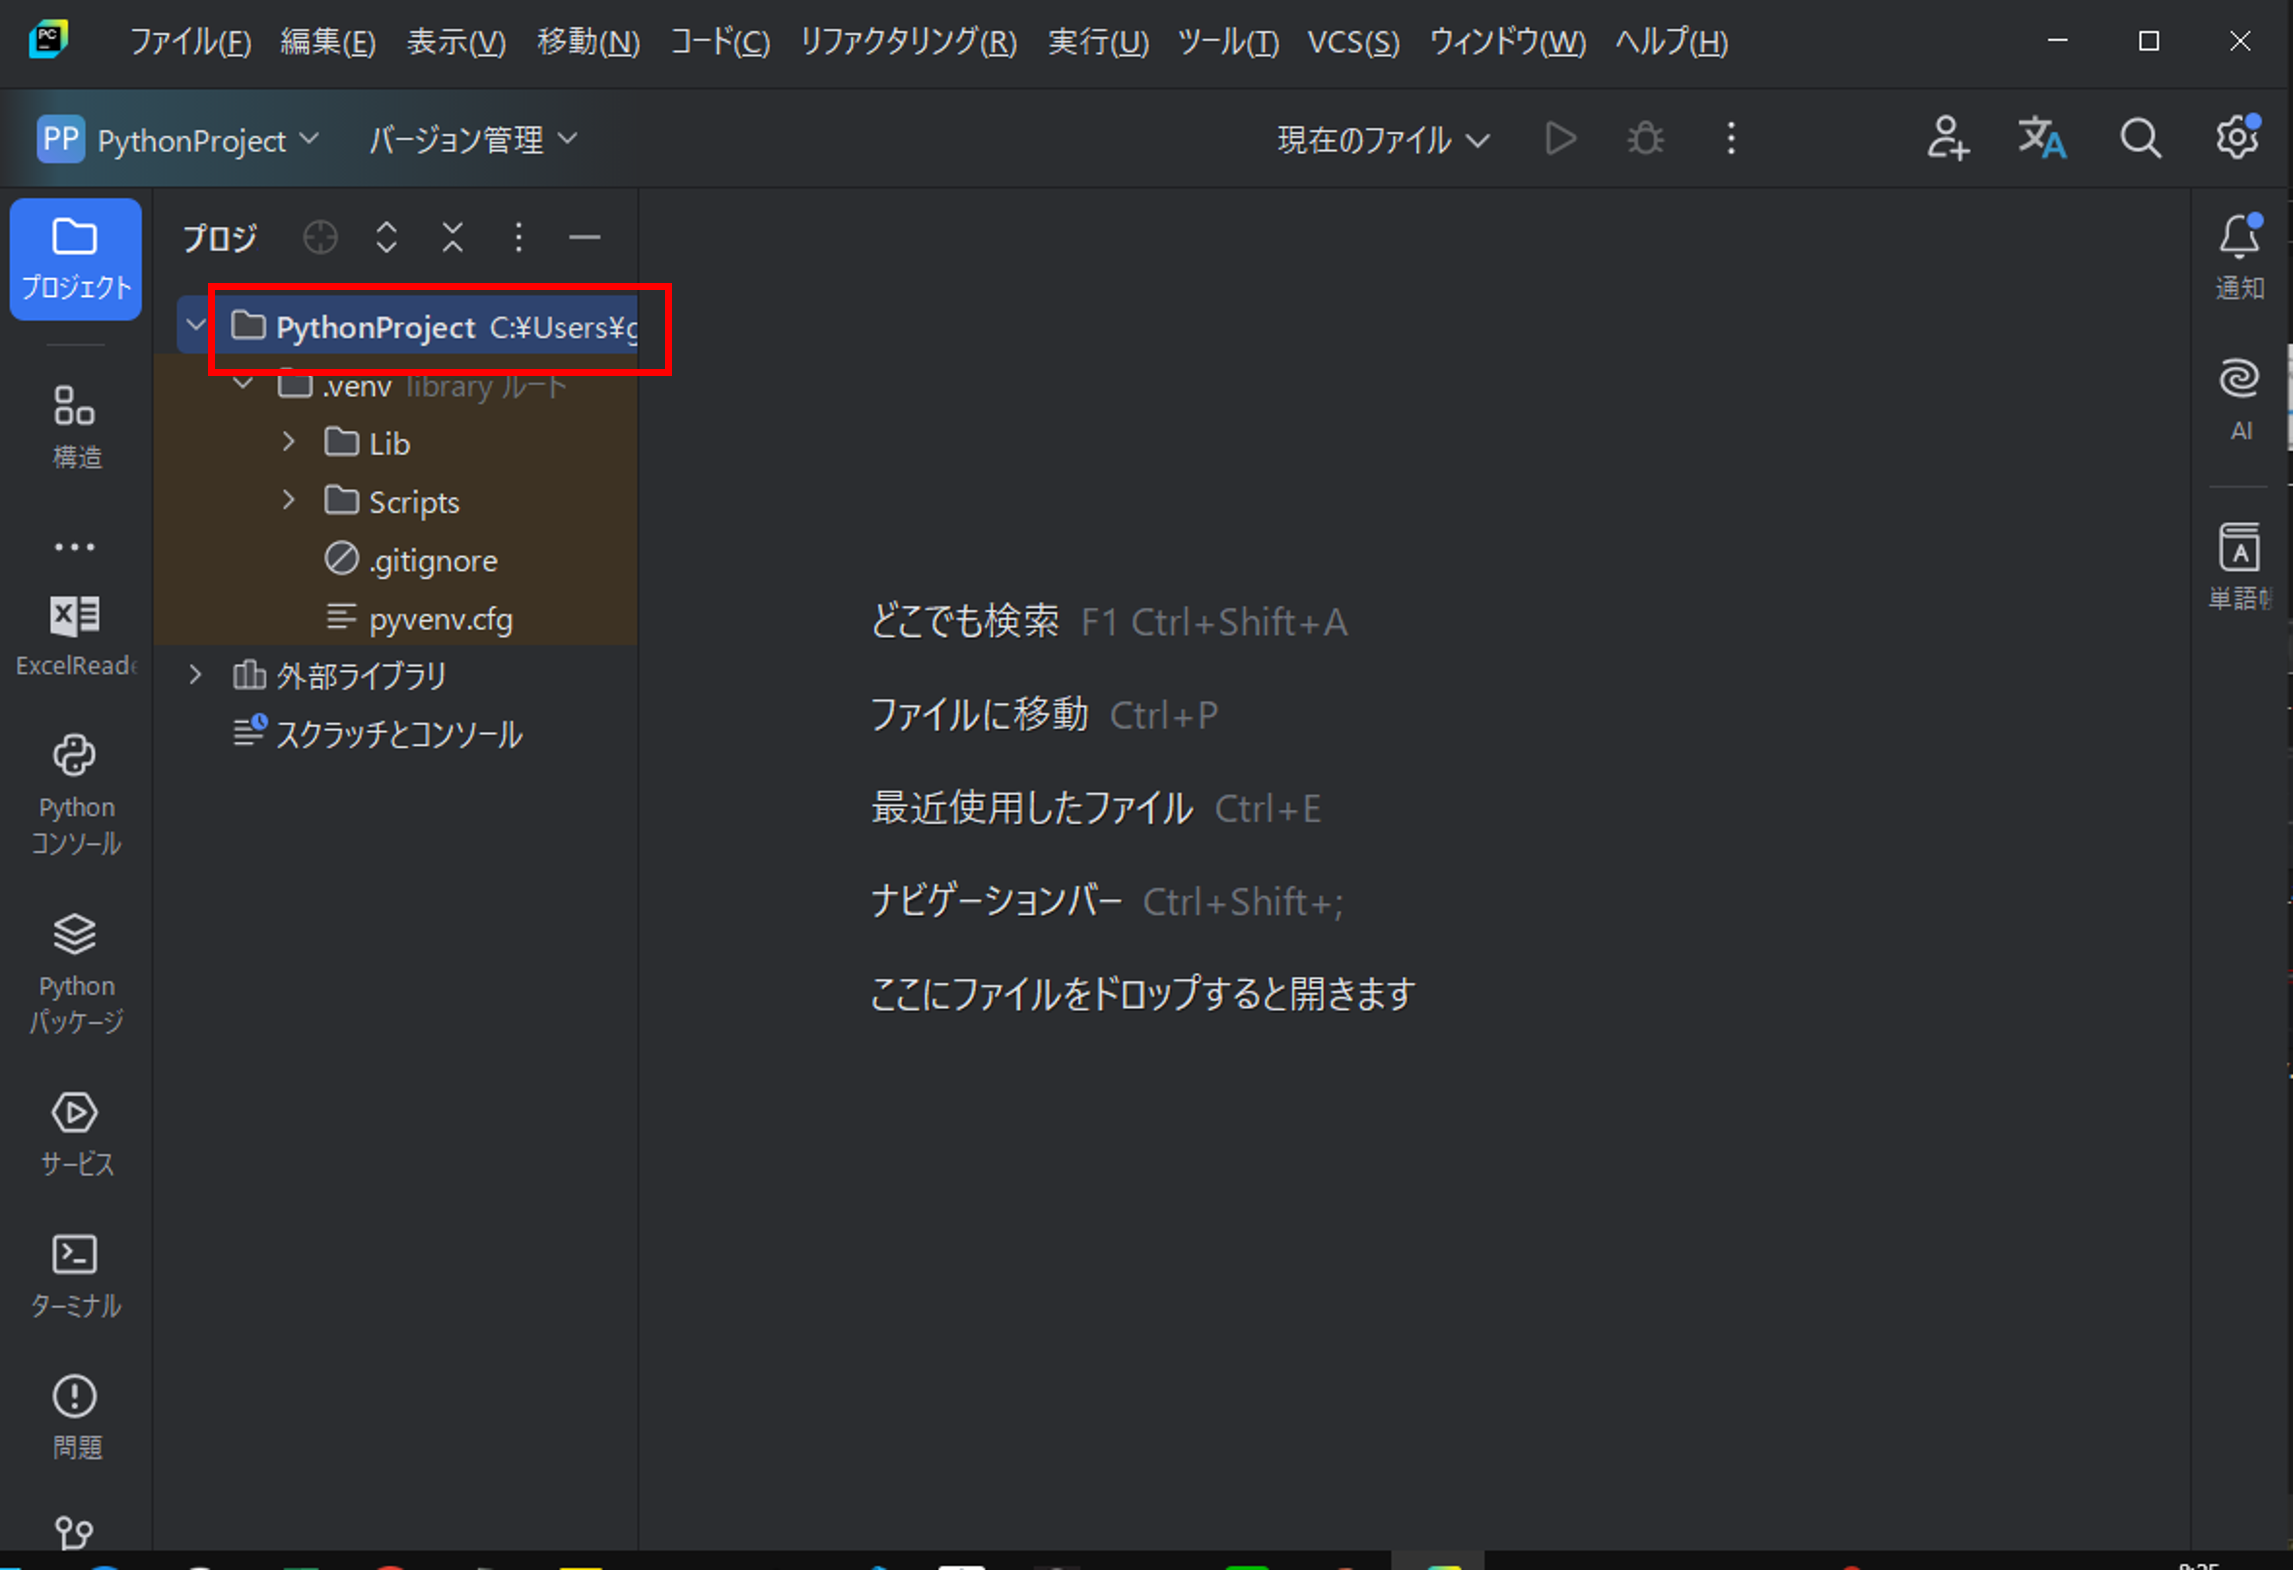Collapse all nodes in the project tree
2293x1570 pixels.
tap(452, 237)
